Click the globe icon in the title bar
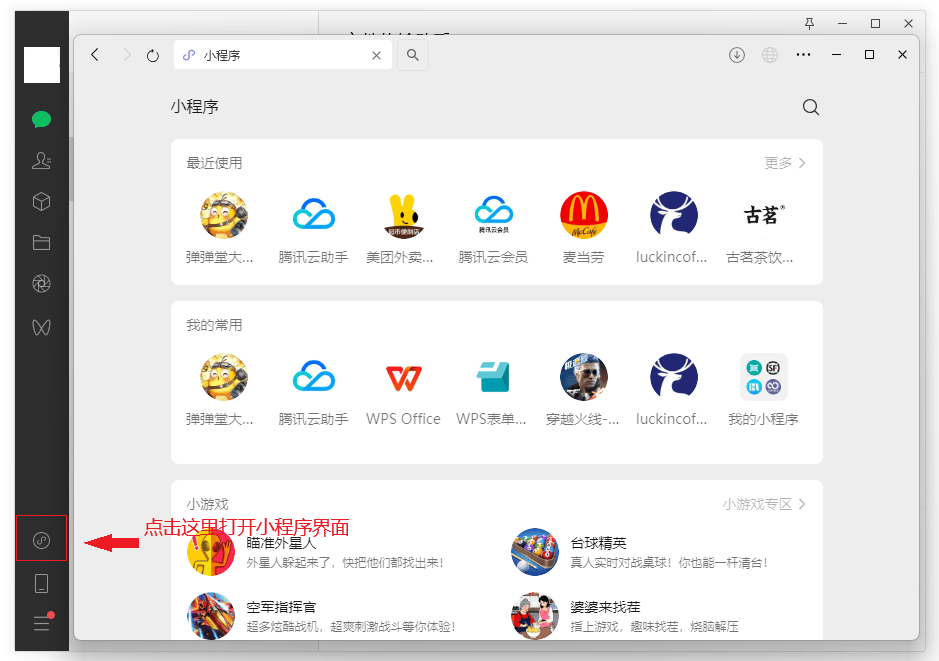The height and width of the screenshot is (661, 939). click(x=770, y=55)
